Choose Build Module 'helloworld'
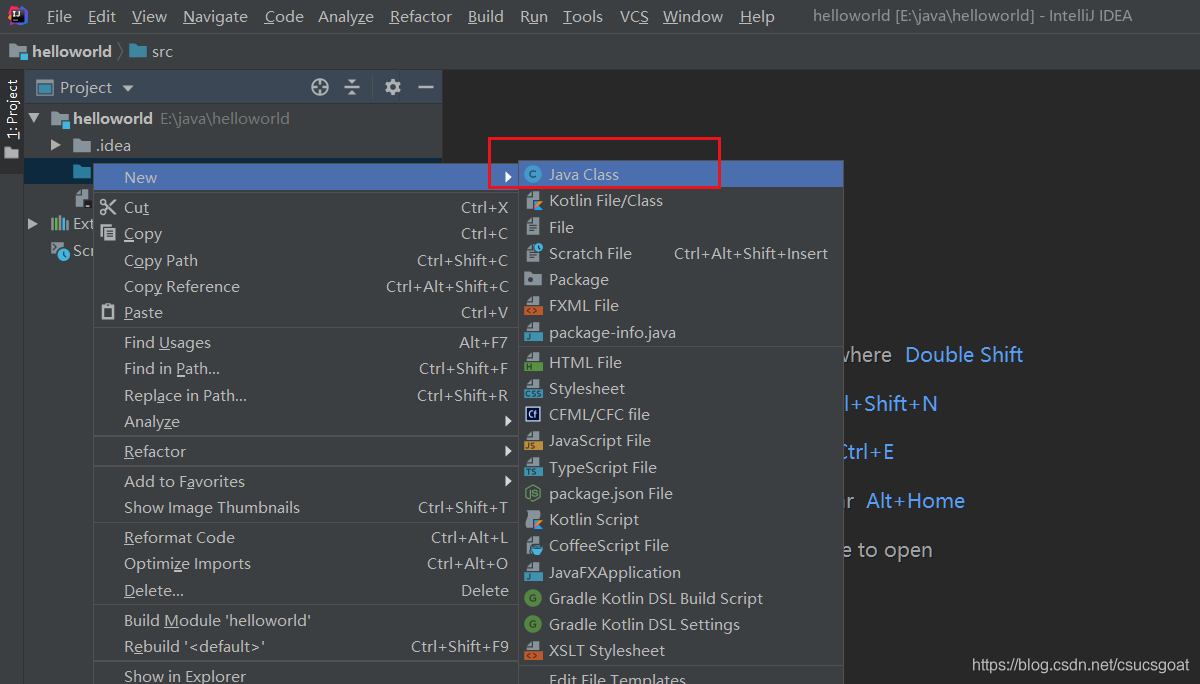This screenshot has height=684, width=1200. tap(305, 621)
